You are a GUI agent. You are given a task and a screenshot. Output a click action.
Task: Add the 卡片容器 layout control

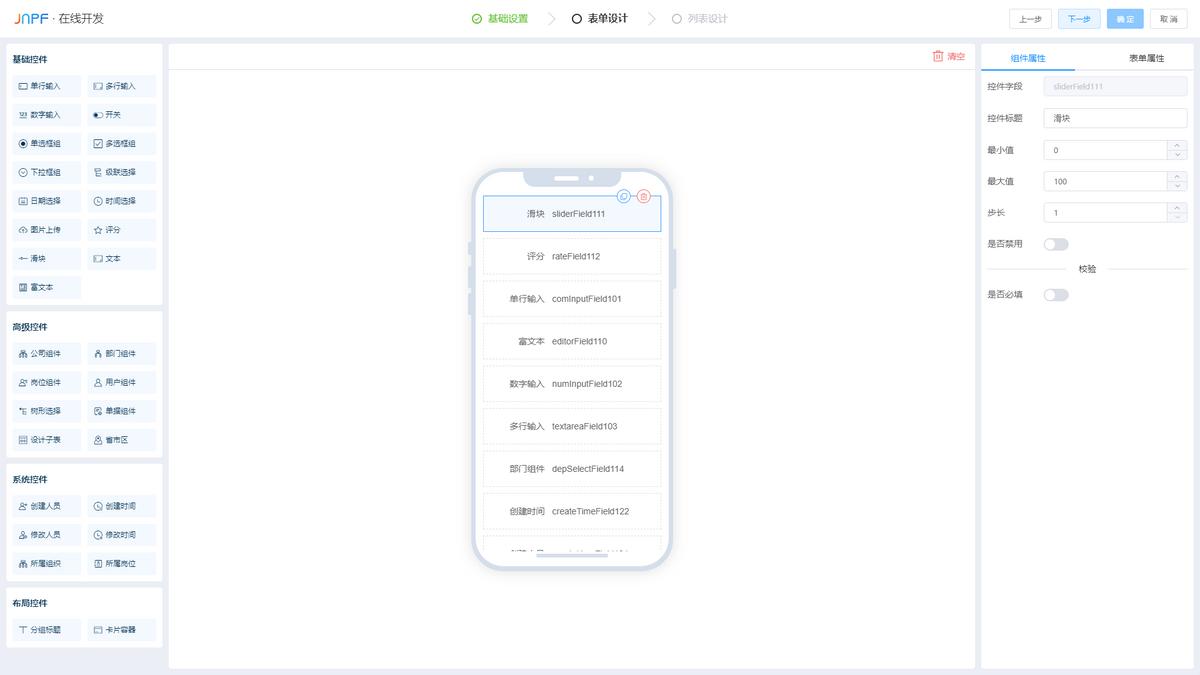tap(122, 630)
